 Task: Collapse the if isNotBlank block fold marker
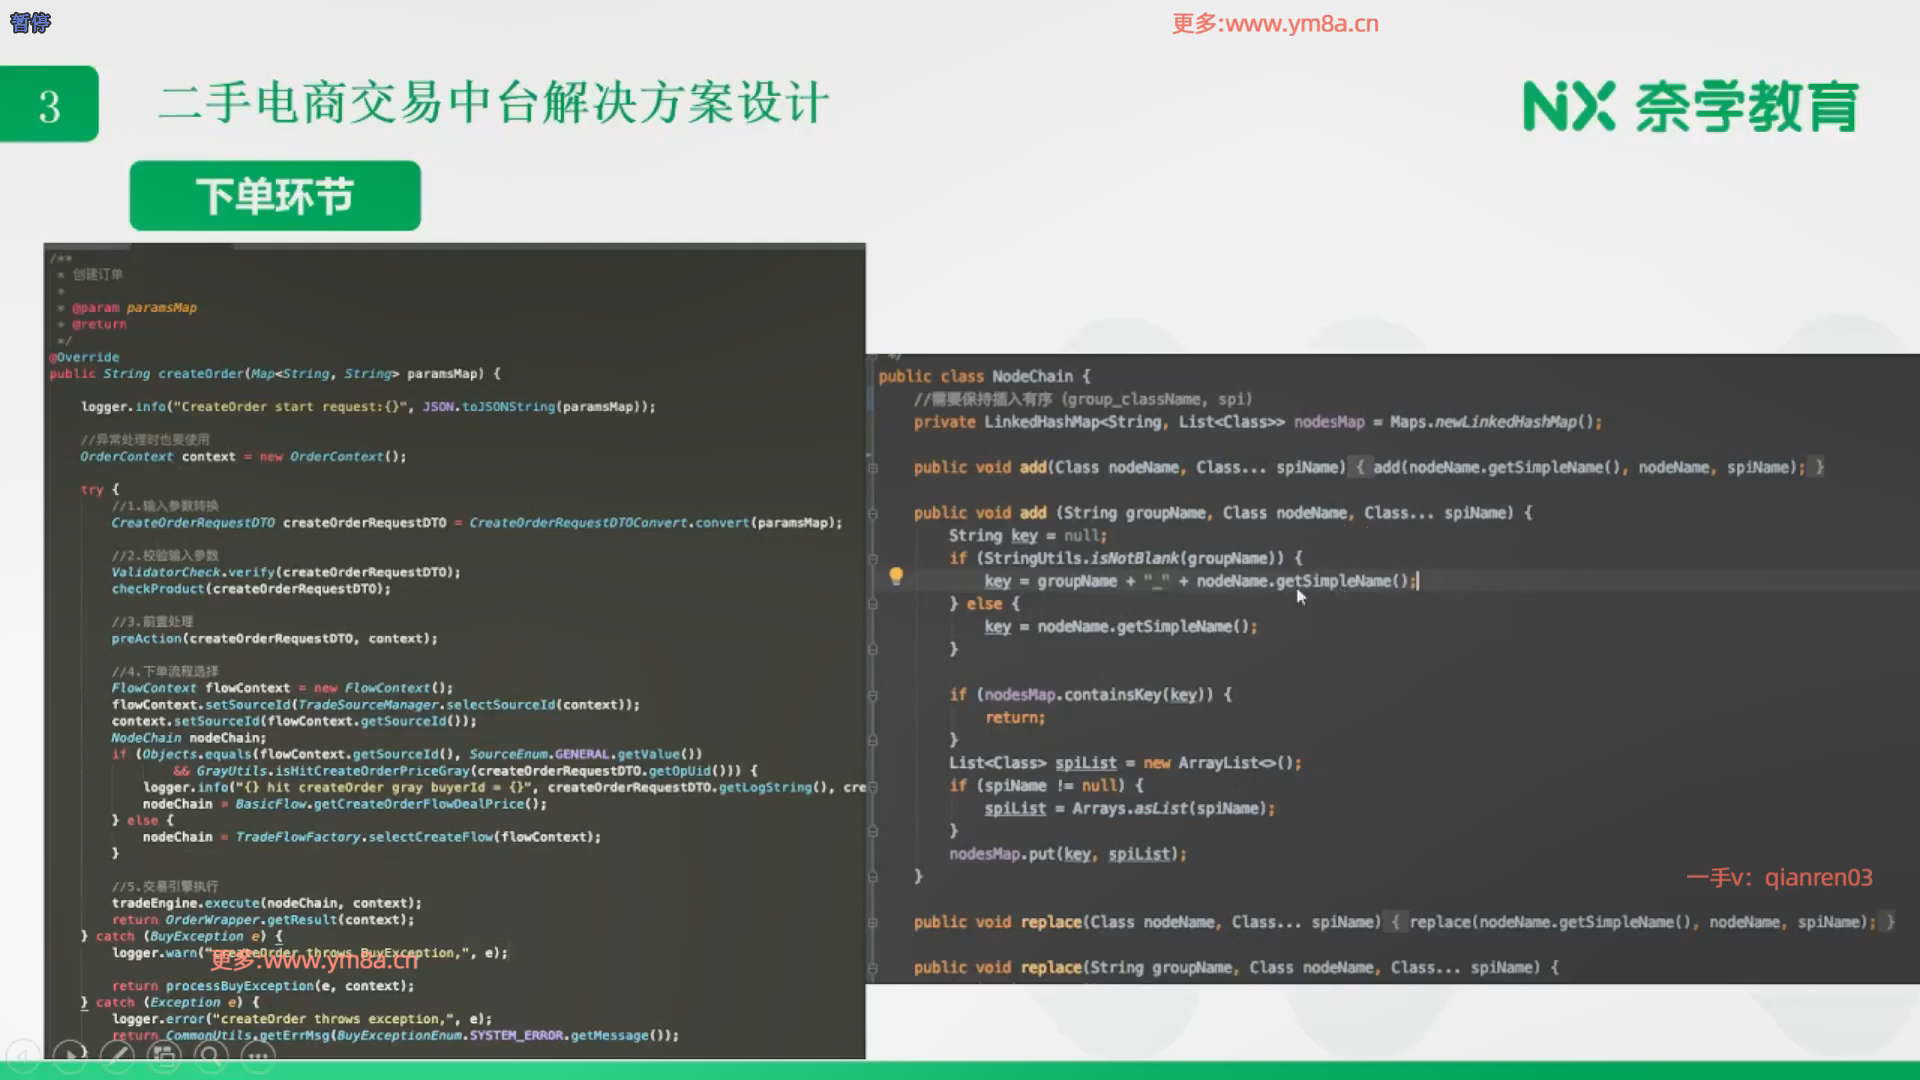873,558
